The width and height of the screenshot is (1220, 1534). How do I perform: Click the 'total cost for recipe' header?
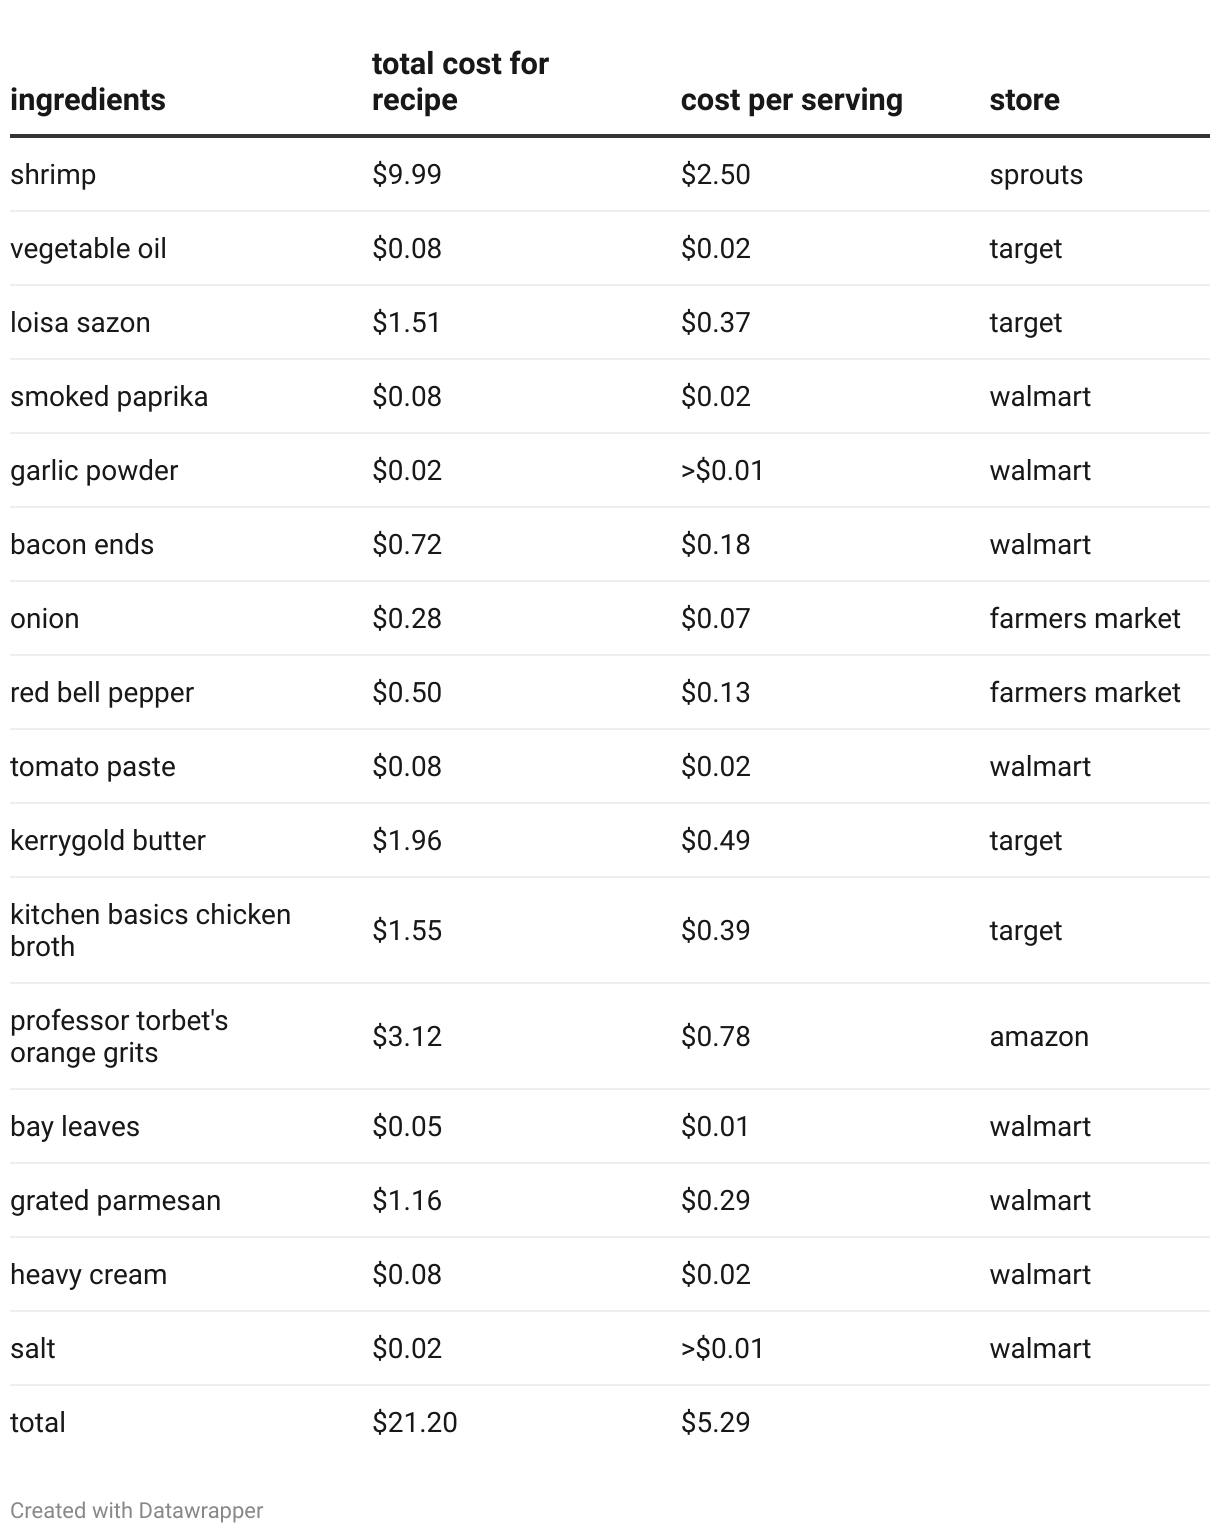click(x=460, y=82)
